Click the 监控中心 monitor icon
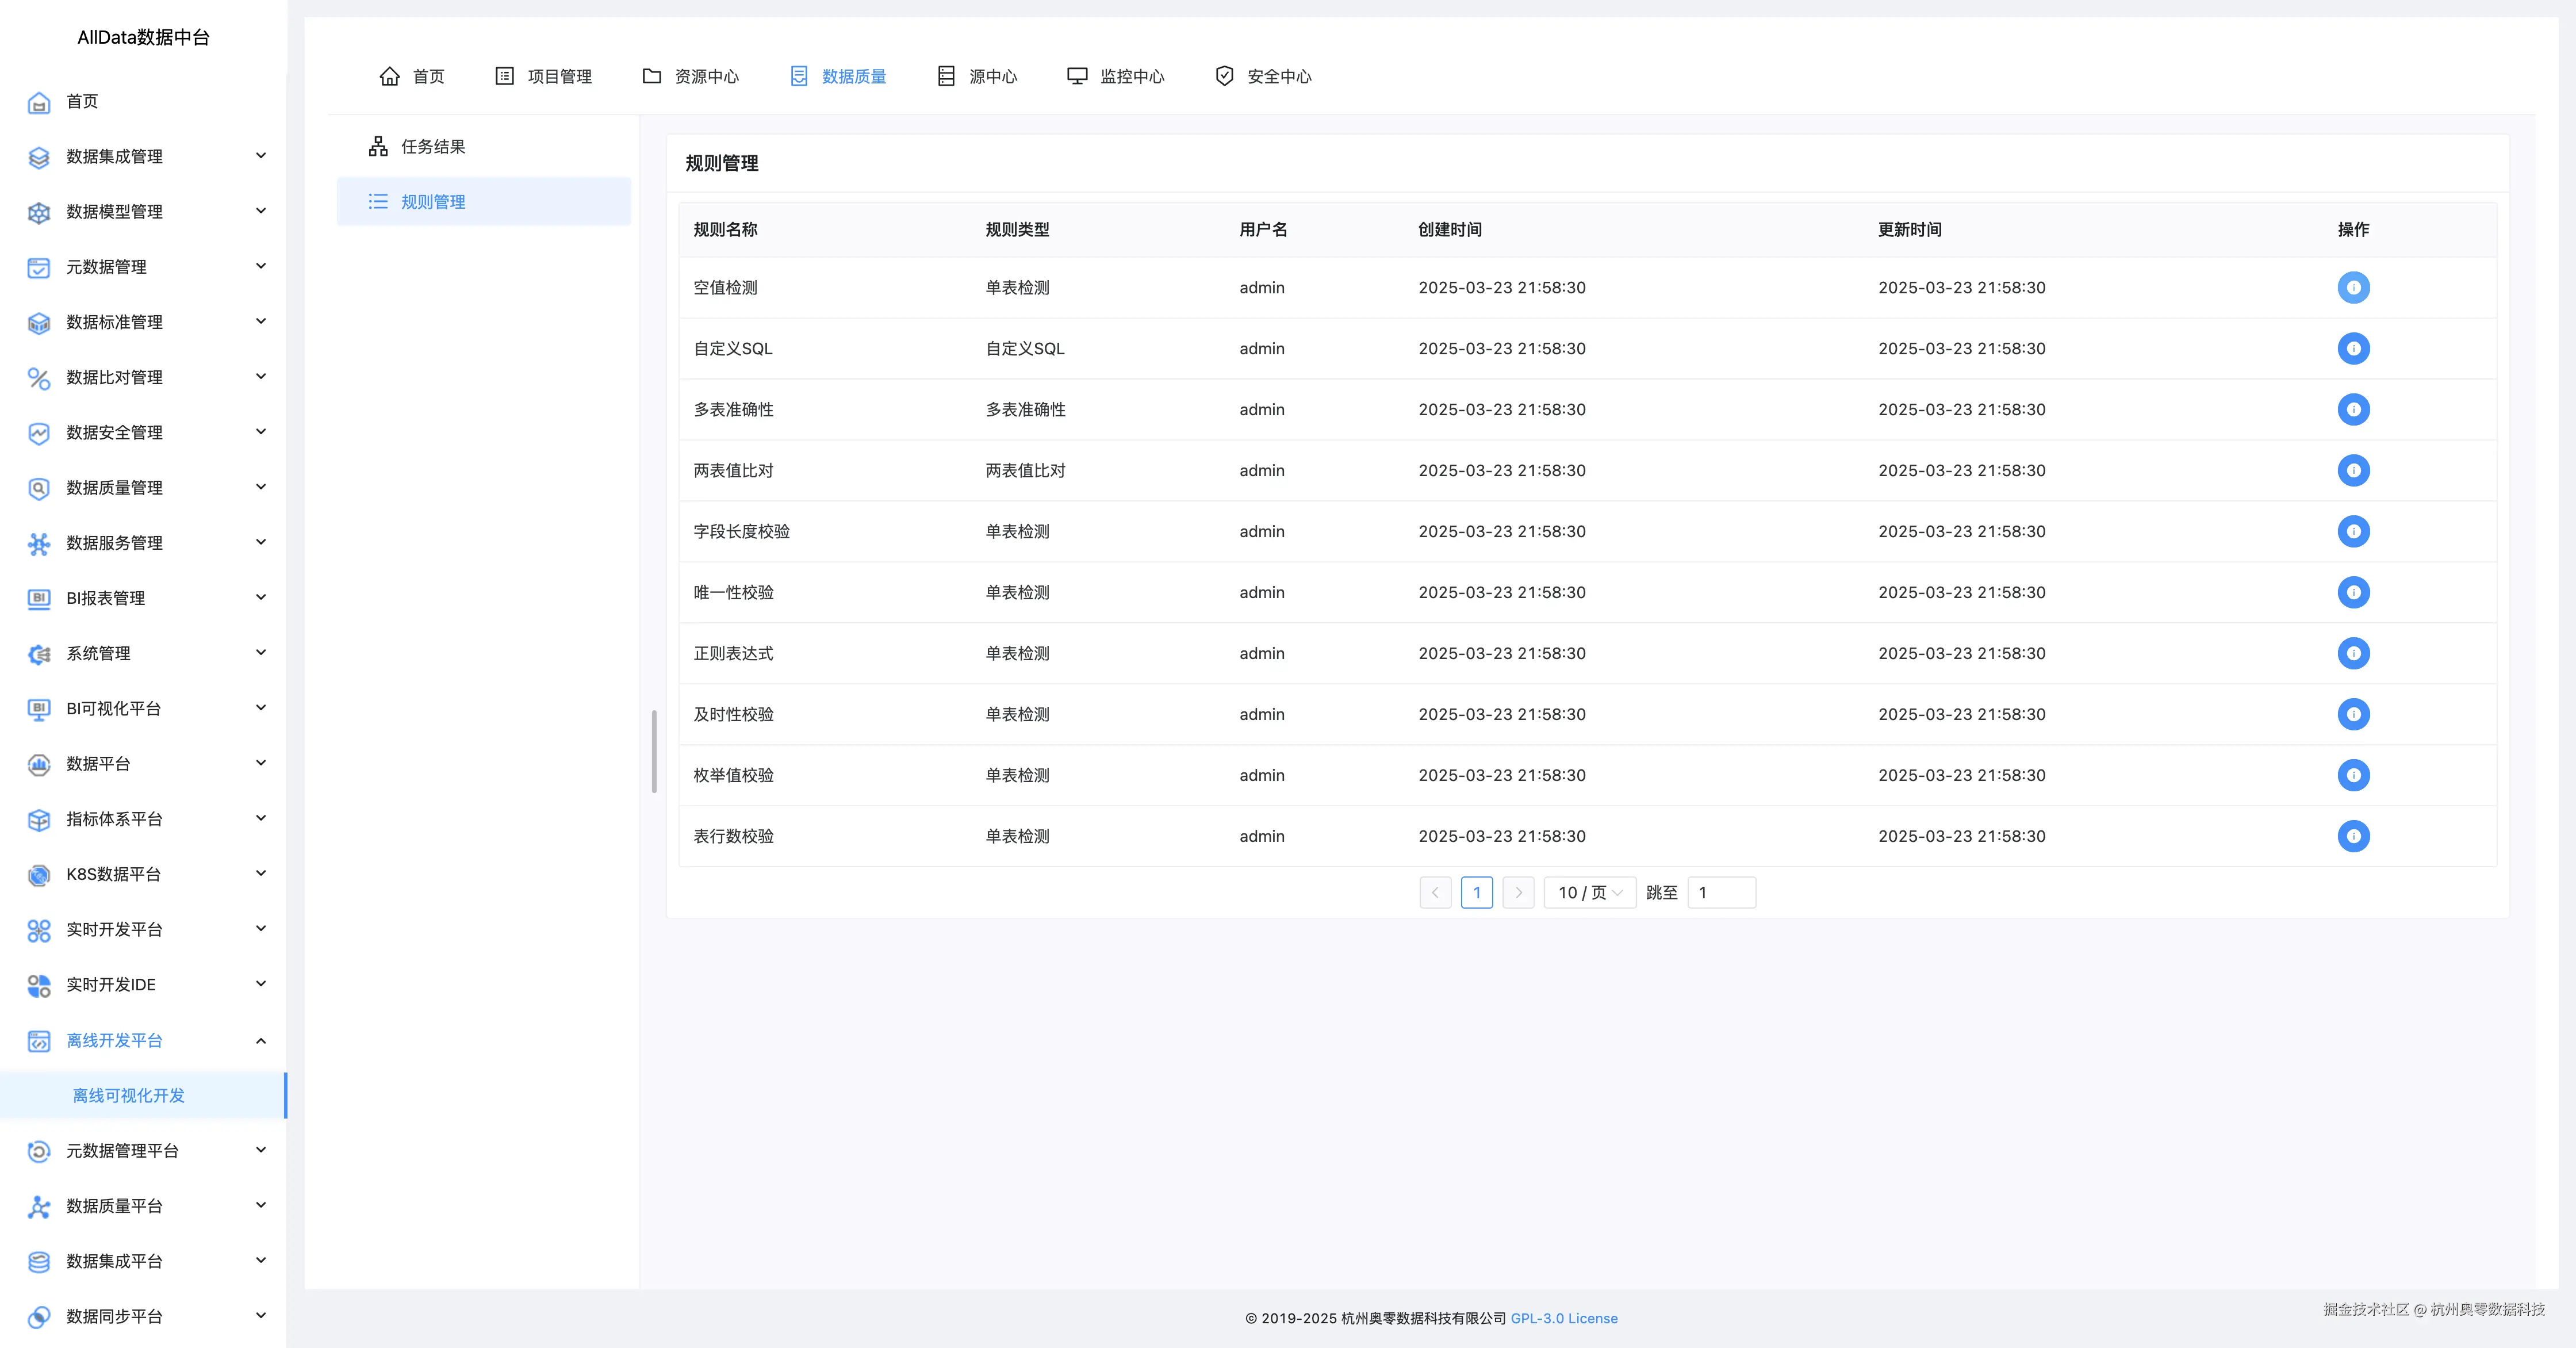Image resolution: width=2576 pixels, height=1348 pixels. coord(1077,76)
